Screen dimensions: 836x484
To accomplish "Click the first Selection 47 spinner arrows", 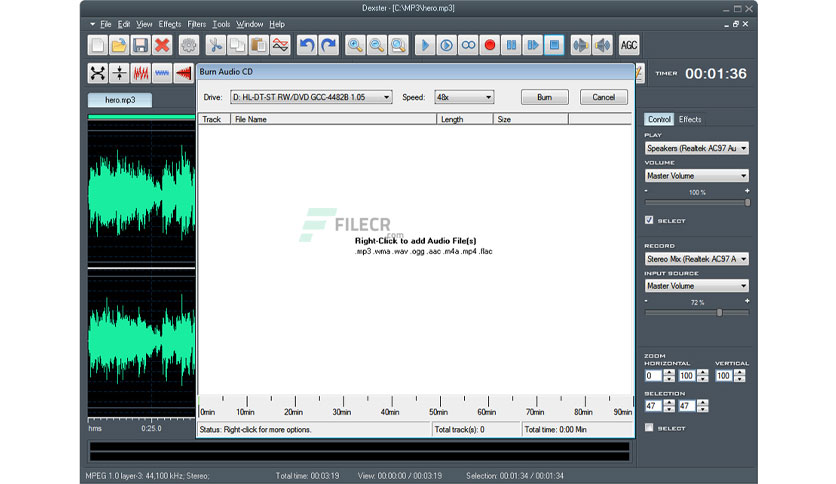I will click(x=669, y=406).
